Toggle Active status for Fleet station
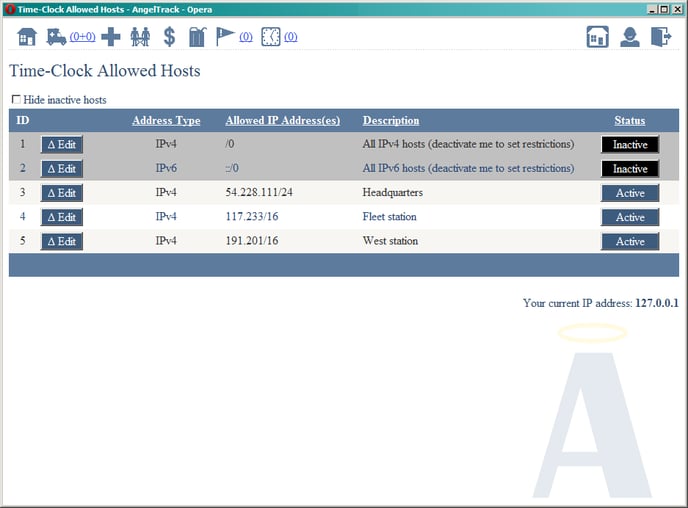Viewport: 688px width, 508px height. 630,217
